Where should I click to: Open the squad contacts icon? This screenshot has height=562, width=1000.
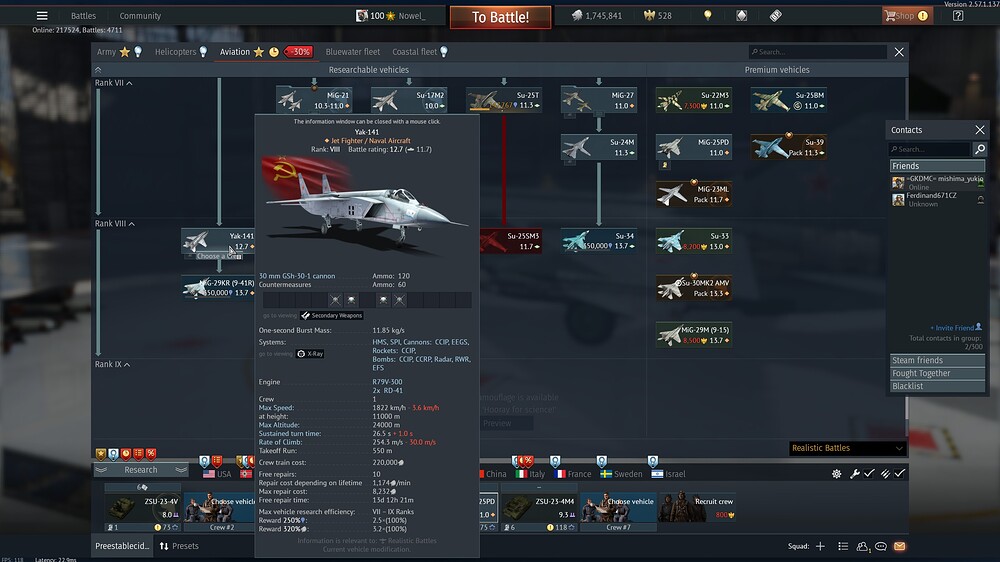(862, 547)
